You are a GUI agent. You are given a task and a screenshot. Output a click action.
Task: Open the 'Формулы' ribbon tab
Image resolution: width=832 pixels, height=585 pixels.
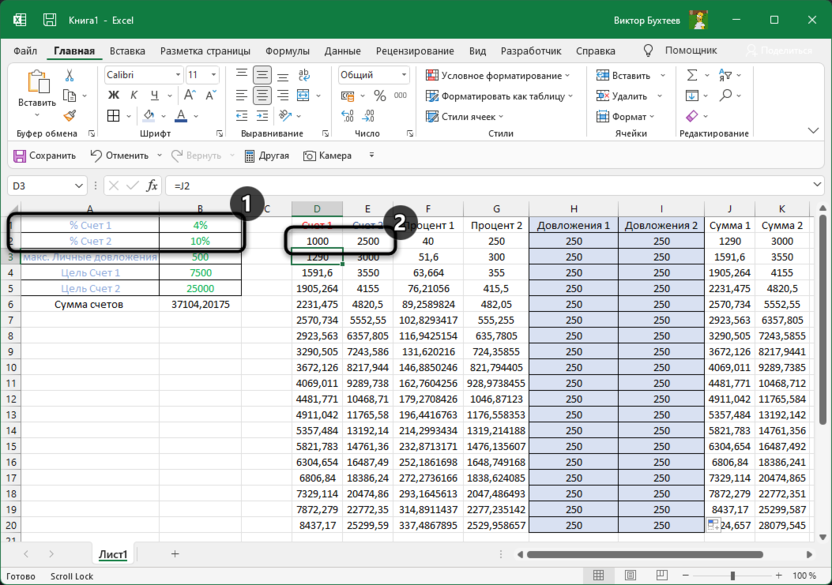click(x=287, y=51)
